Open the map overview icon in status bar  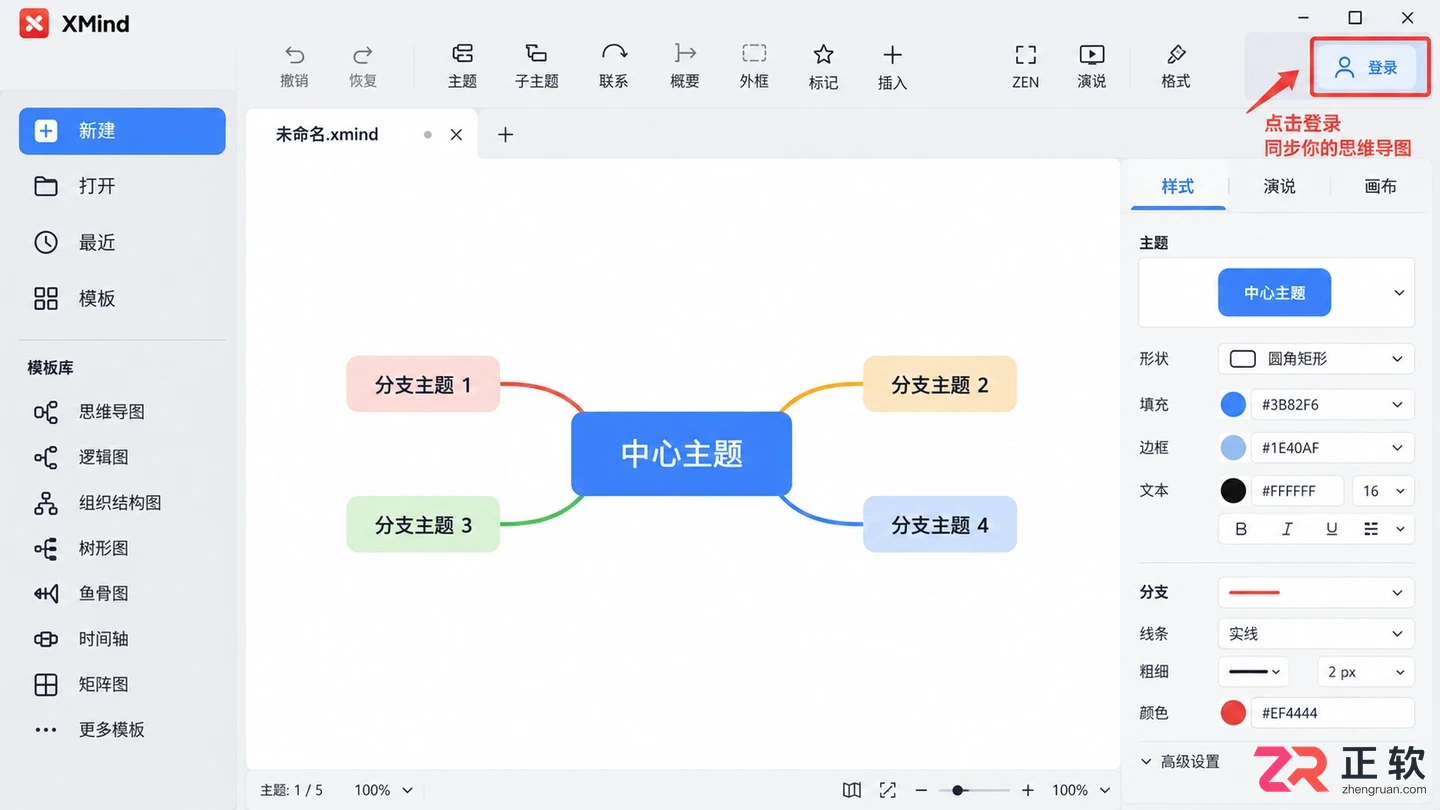click(x=852, y=790)
